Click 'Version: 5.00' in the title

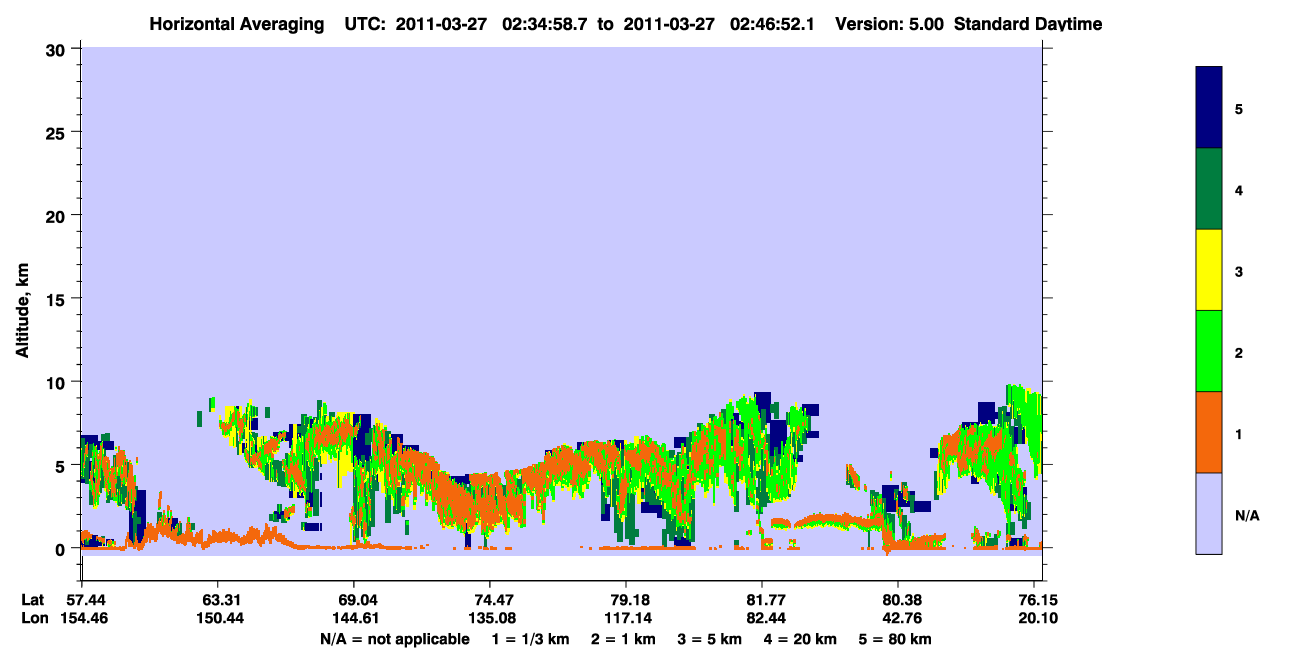(891, 24)
